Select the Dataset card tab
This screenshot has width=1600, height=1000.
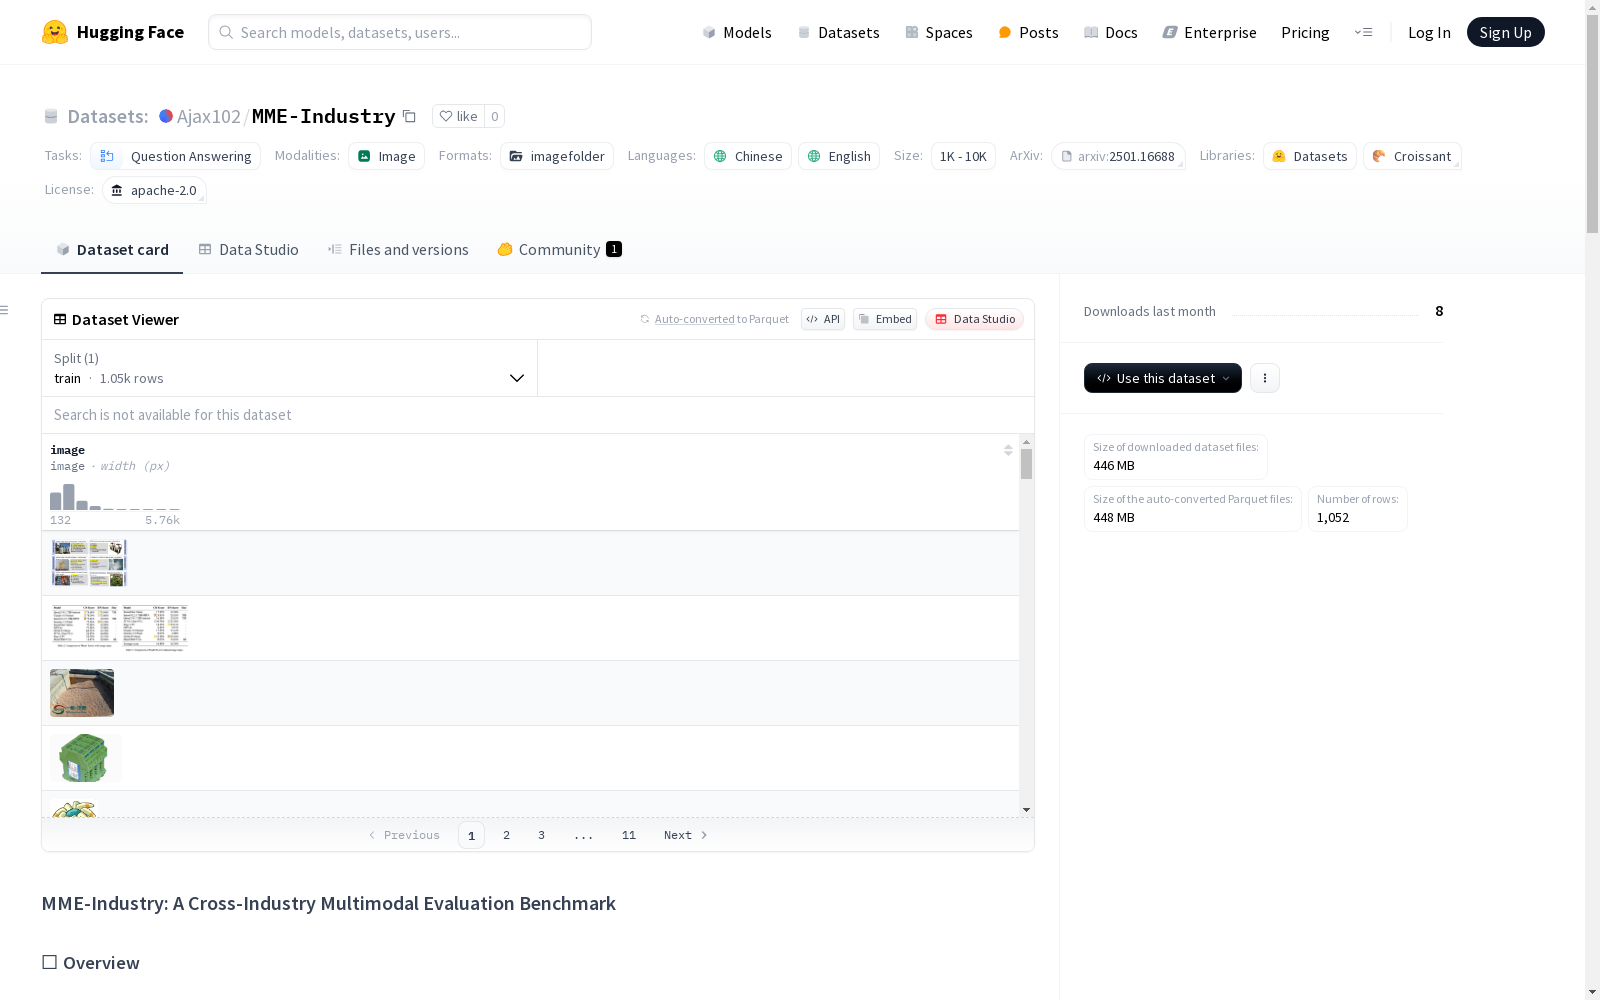(x=112, y=250)
